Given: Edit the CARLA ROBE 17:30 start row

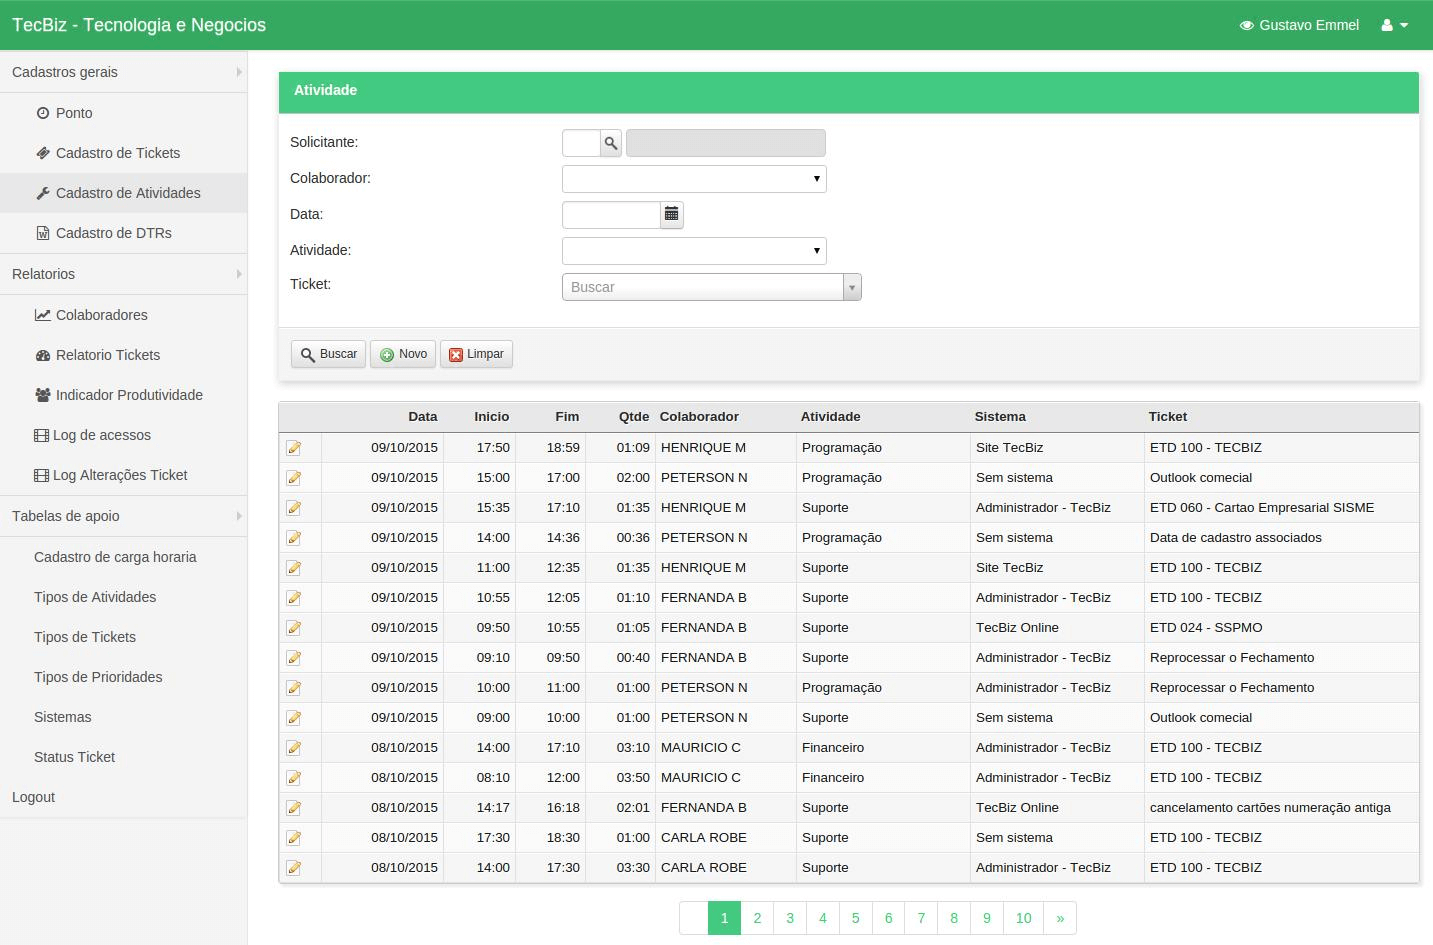Looking at the screenshot, I should click(294, 838).
